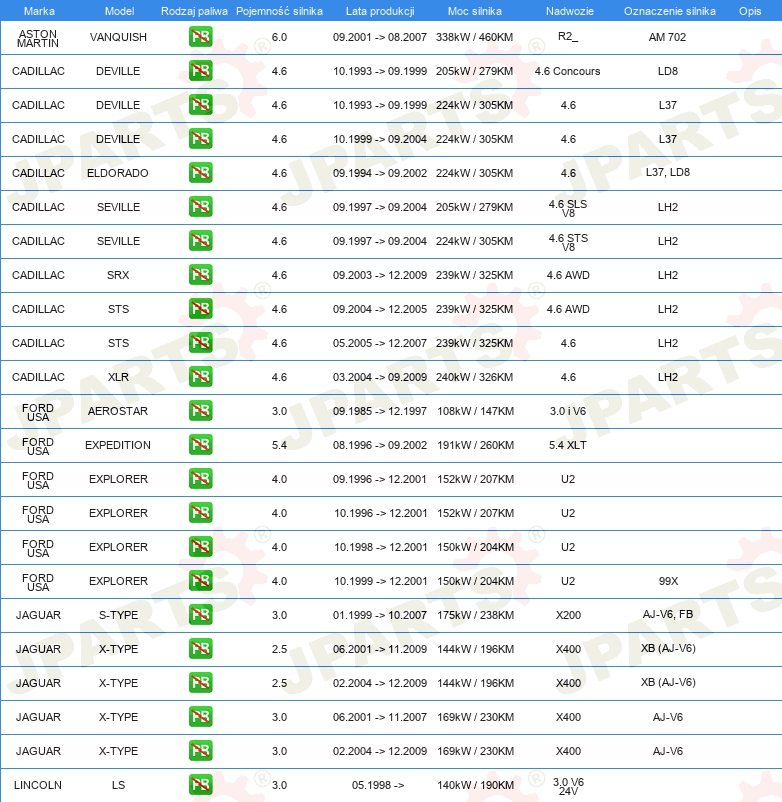Select the ELDORADO model cell
Viewport: 782px width, 802px height.
pos(118,173)
